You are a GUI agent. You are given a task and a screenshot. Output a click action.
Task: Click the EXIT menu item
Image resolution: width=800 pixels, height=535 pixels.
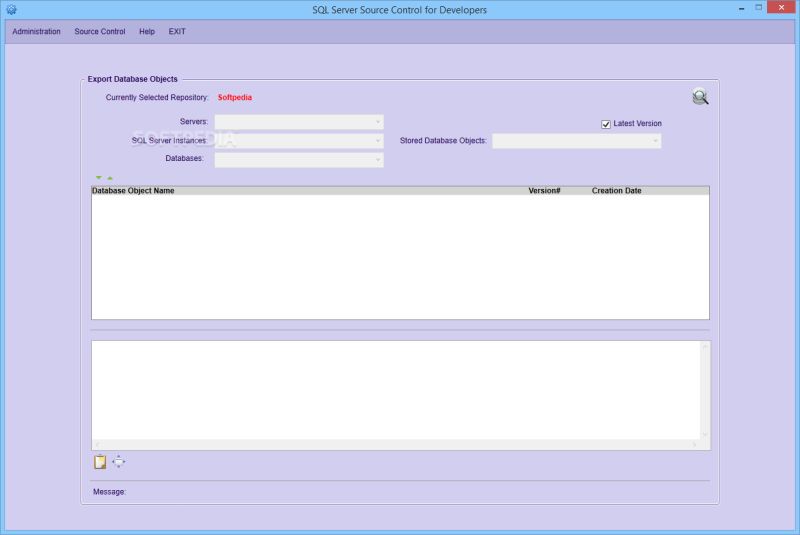pos(177,32)
